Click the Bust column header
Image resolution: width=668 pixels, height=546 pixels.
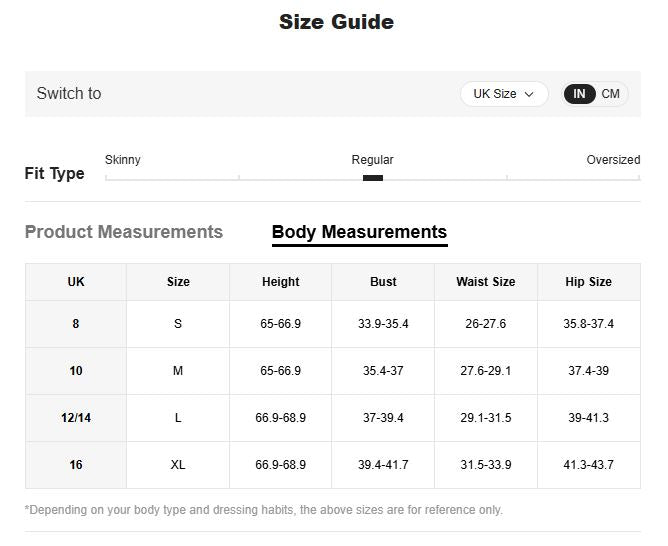click(383, 282)
